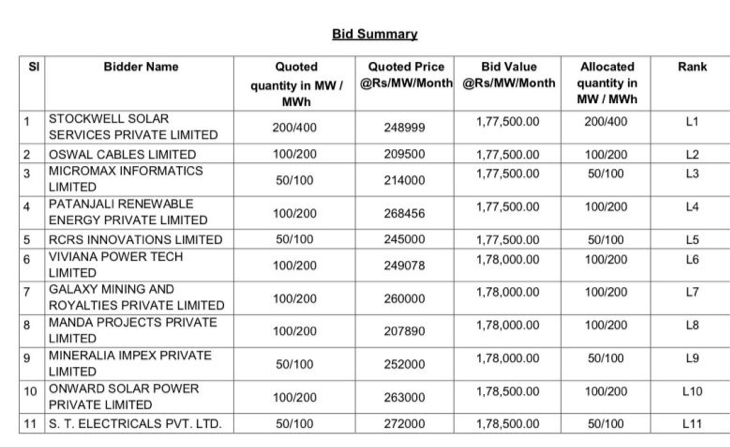Select the quoted price 207890 cell
The height and width of the screenshot is (447, 730).
(x=405, y=331)
